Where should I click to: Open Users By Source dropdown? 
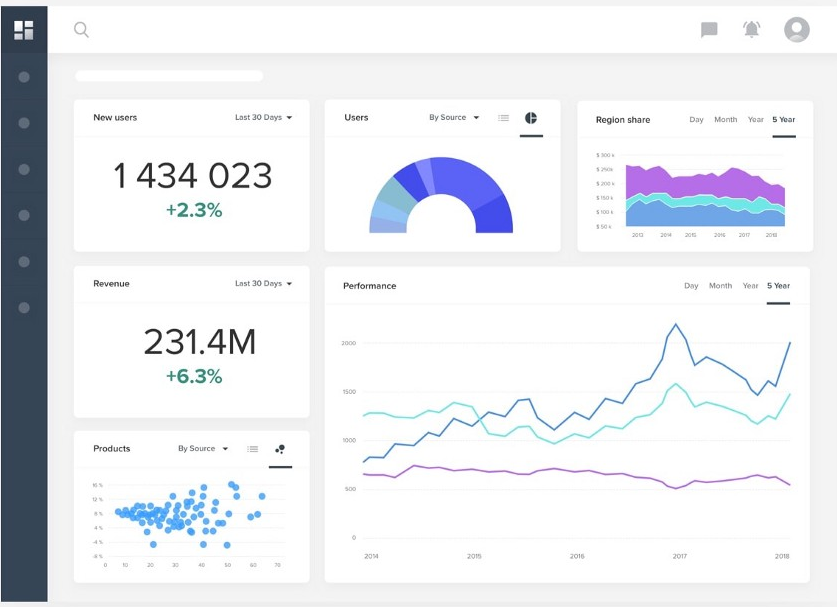[454, 118]
